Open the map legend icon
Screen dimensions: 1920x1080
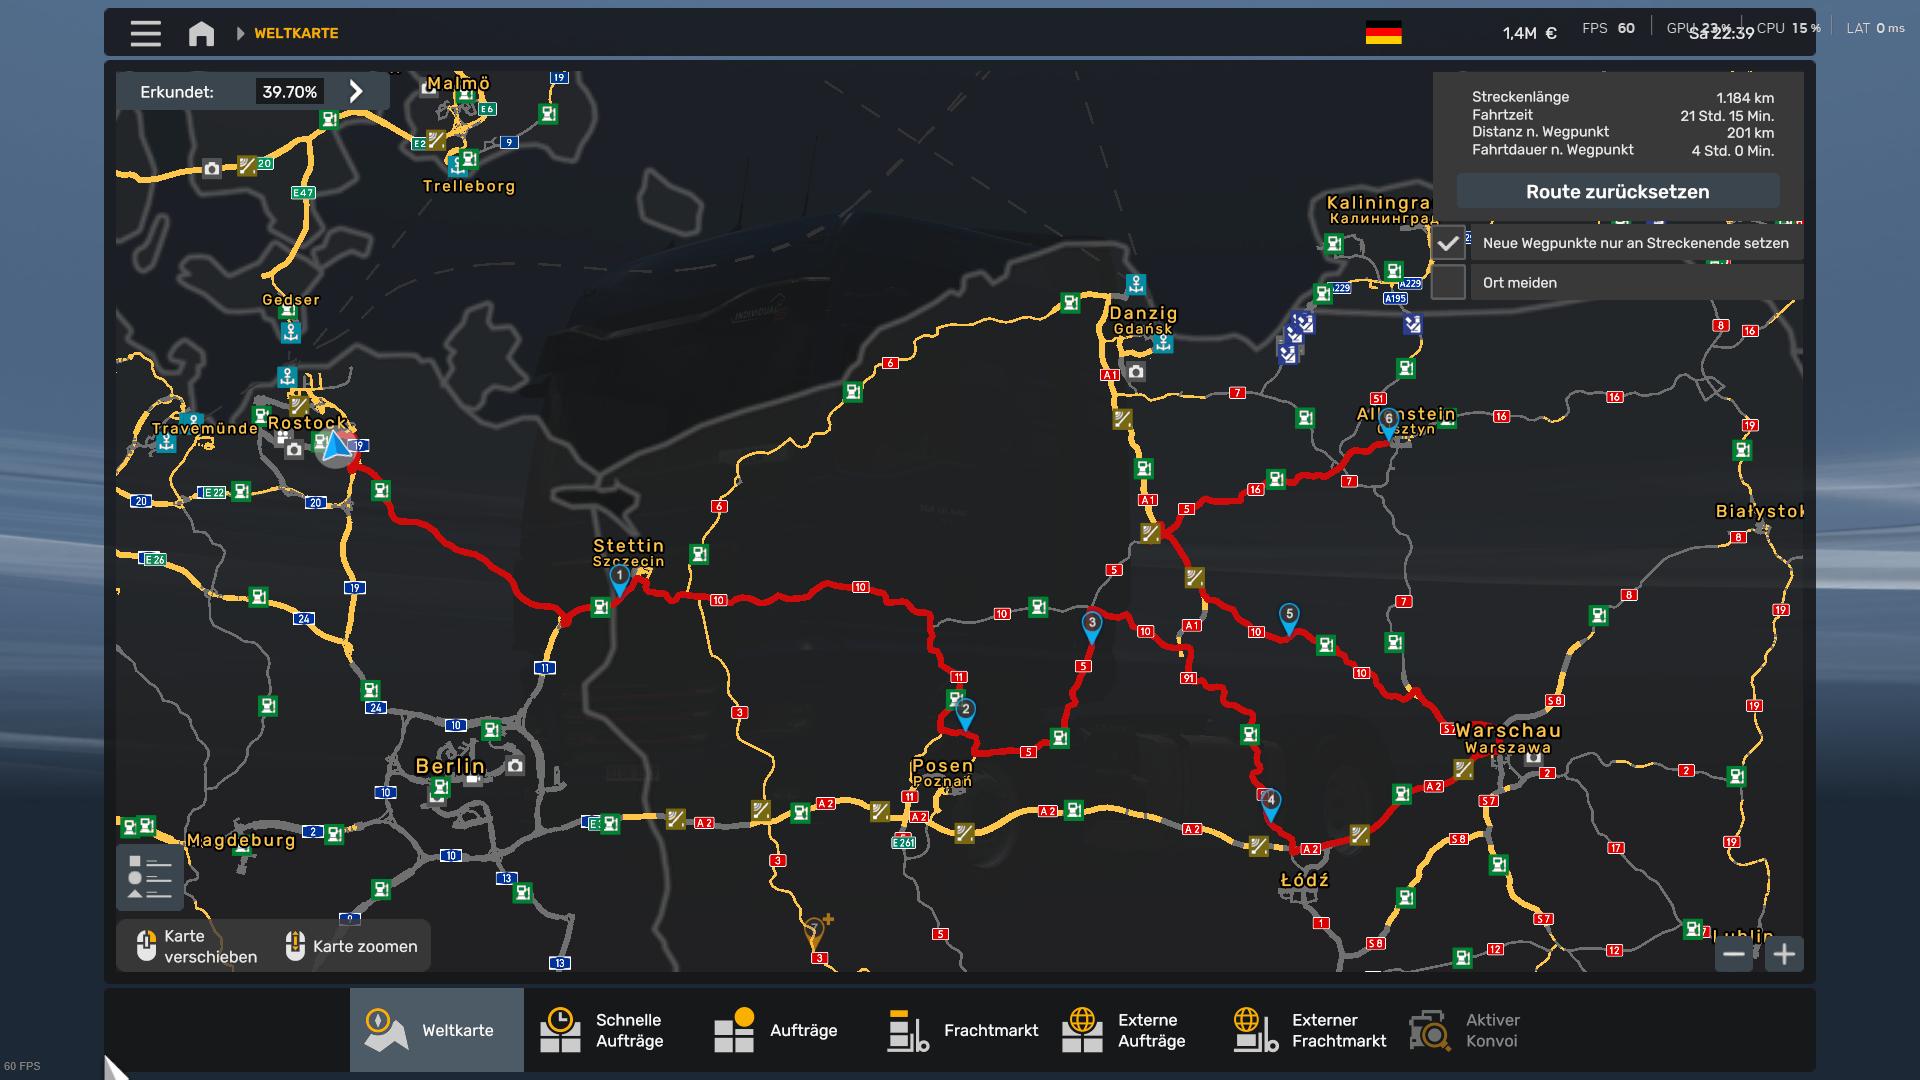(149, 877)
